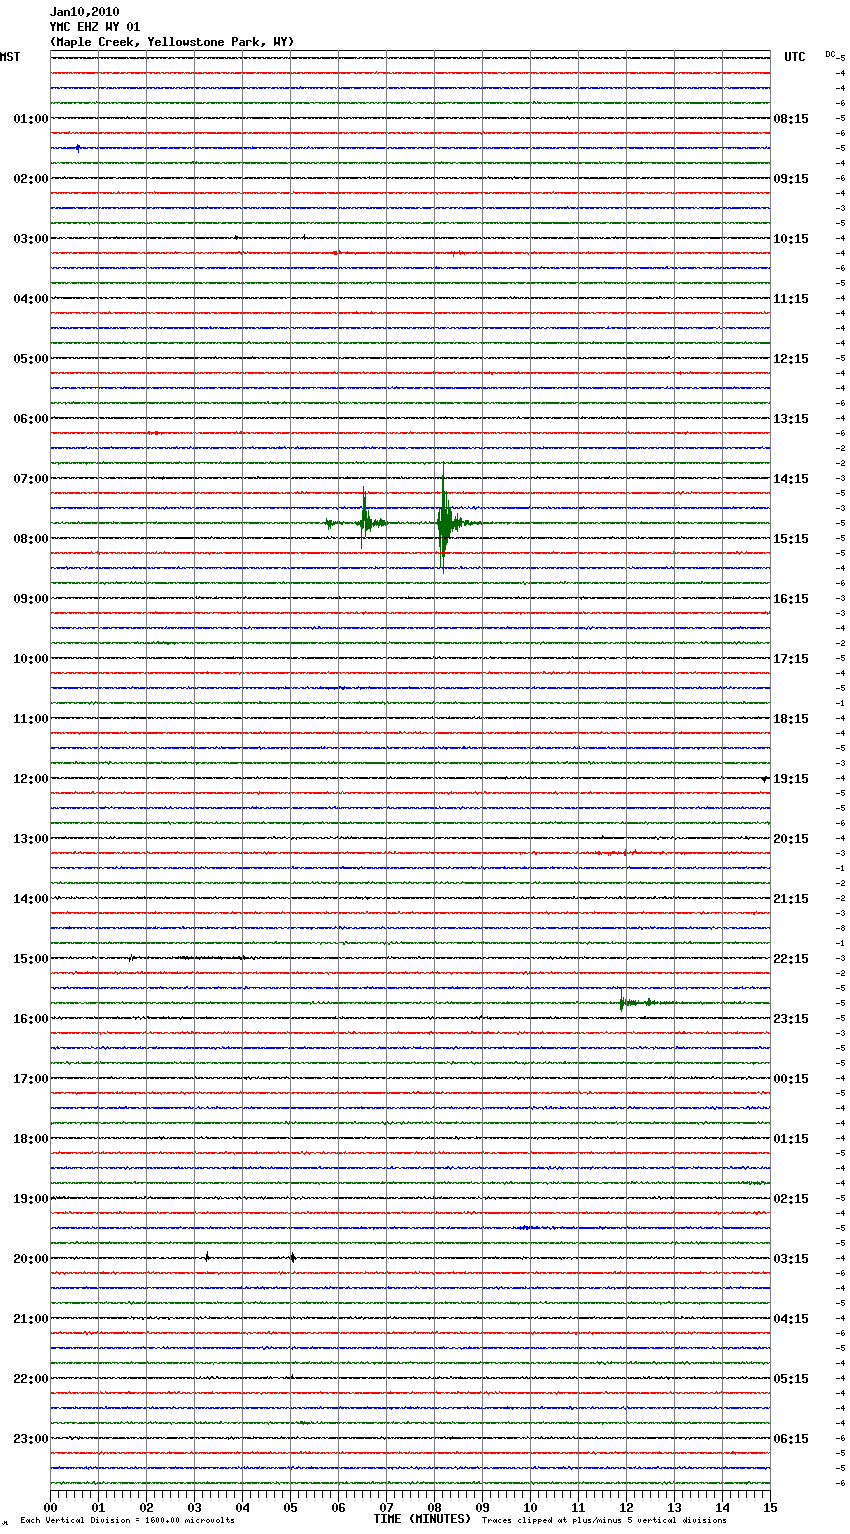Viewport: 850px width, 1534px height.
Task: Select the 16:00 MST time label
Action: click(31, 1019)
